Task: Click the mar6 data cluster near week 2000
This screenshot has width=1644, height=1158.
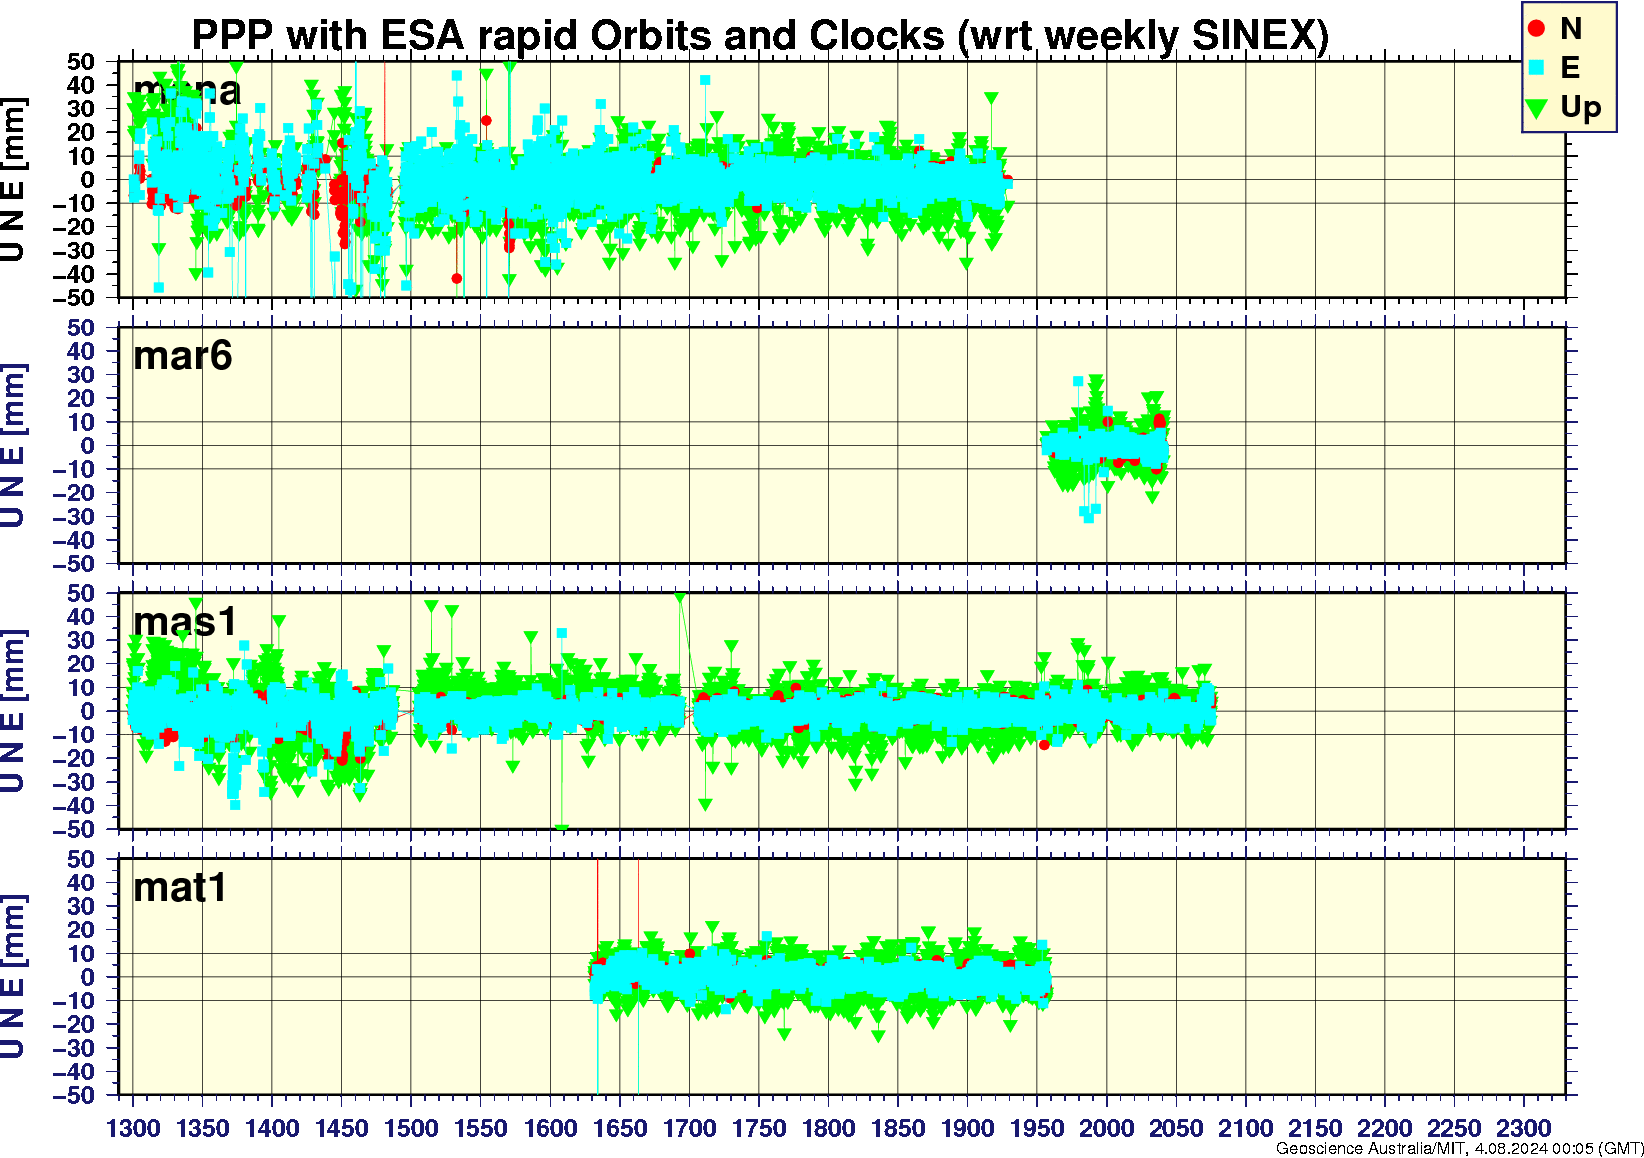Action: pyautogui.click(x=1105, y=445)
